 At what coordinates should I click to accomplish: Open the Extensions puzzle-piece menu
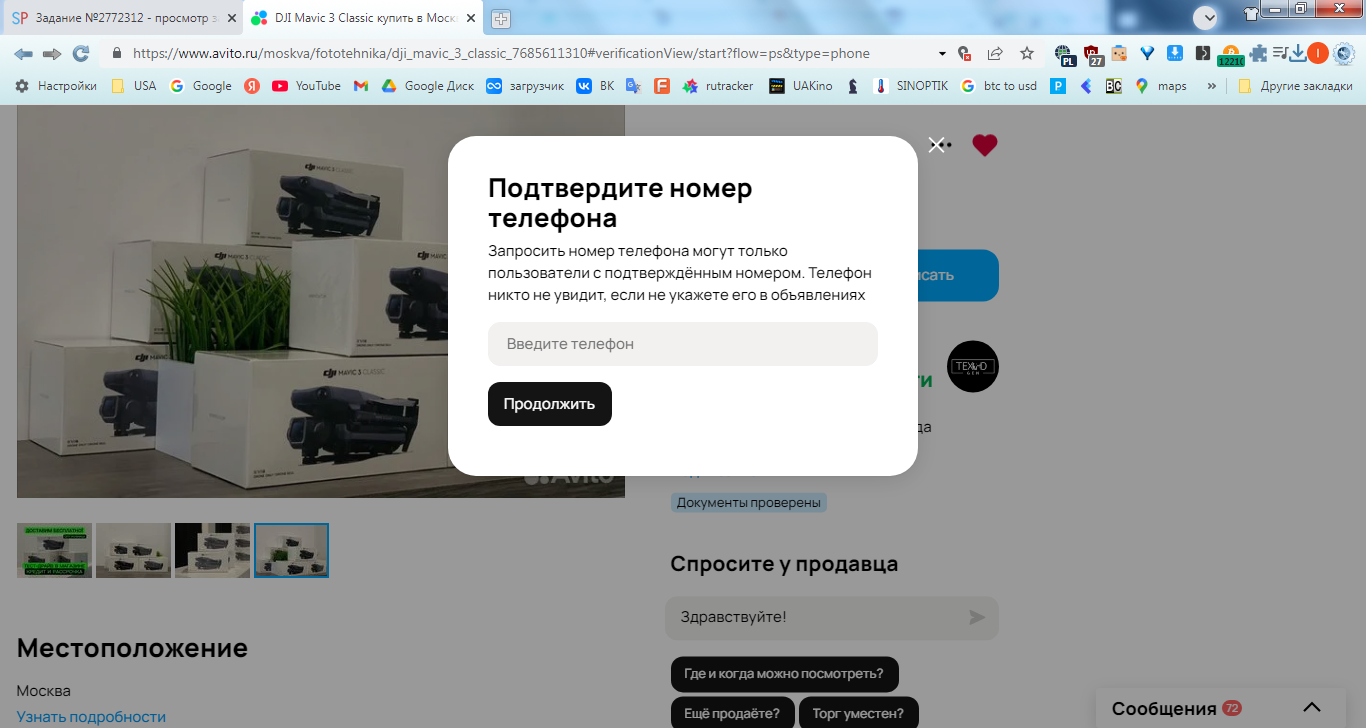click(1258, 54)
